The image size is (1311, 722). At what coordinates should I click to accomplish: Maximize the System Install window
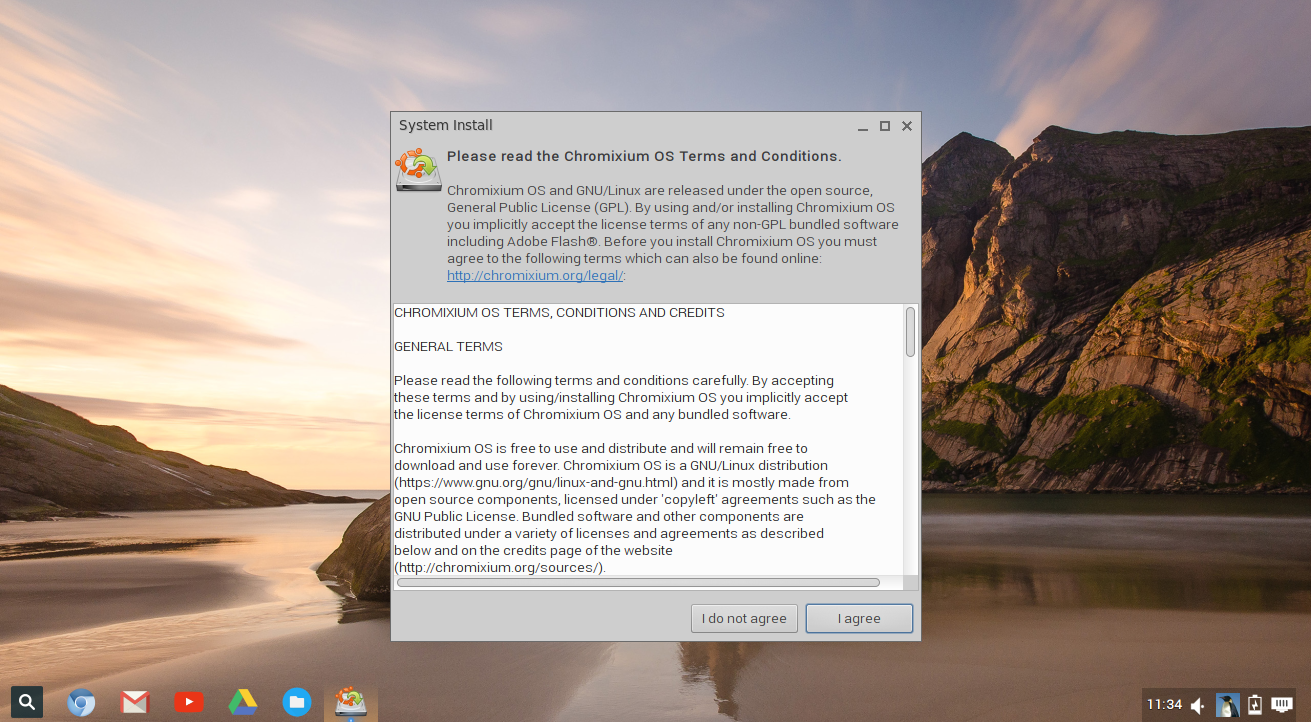tap(885, 126)
